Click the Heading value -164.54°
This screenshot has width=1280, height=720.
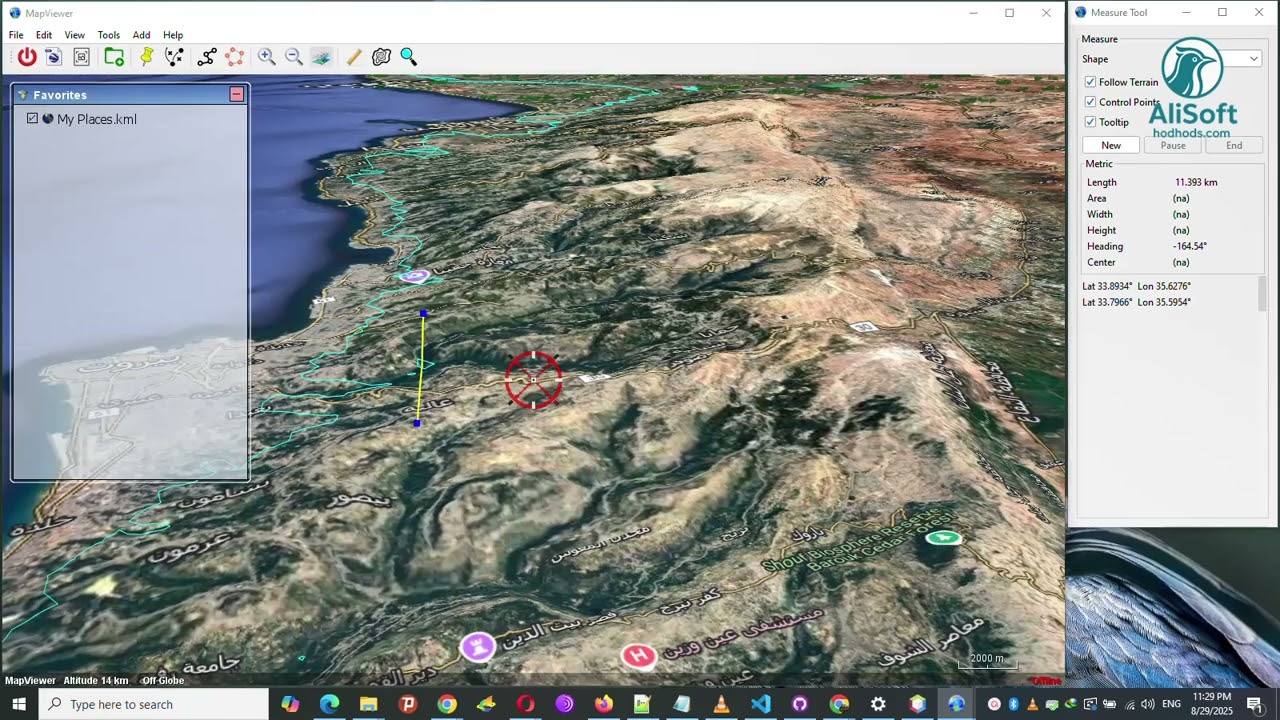(x=1190, y=246)
